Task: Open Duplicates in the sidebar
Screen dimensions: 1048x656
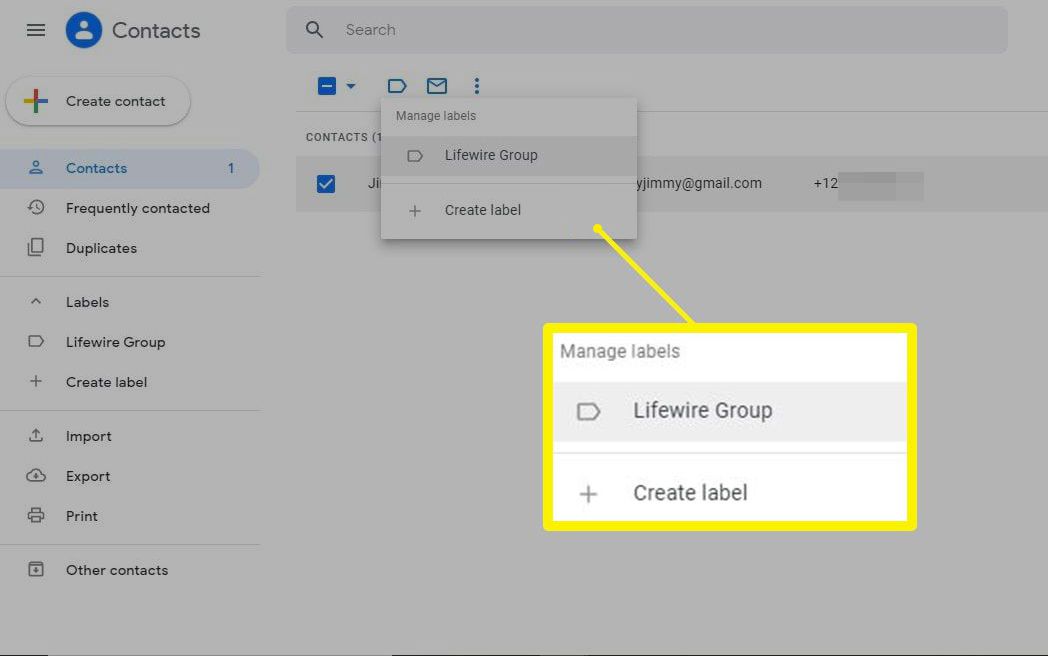Action: [x=130, y=248]
